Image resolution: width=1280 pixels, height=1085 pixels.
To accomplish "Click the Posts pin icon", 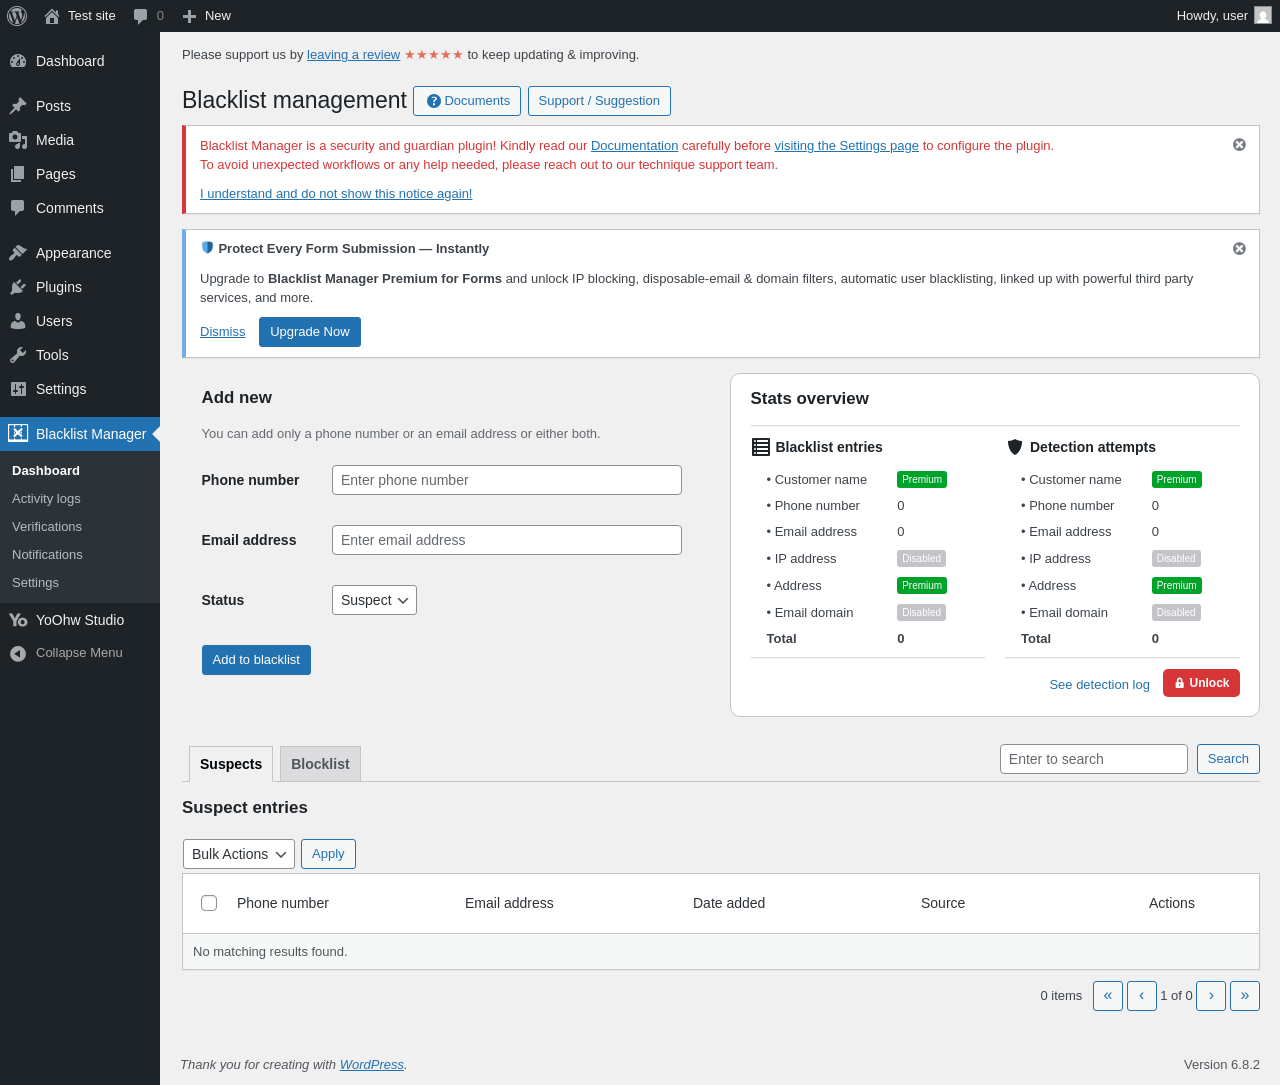I will coord(18,106).
